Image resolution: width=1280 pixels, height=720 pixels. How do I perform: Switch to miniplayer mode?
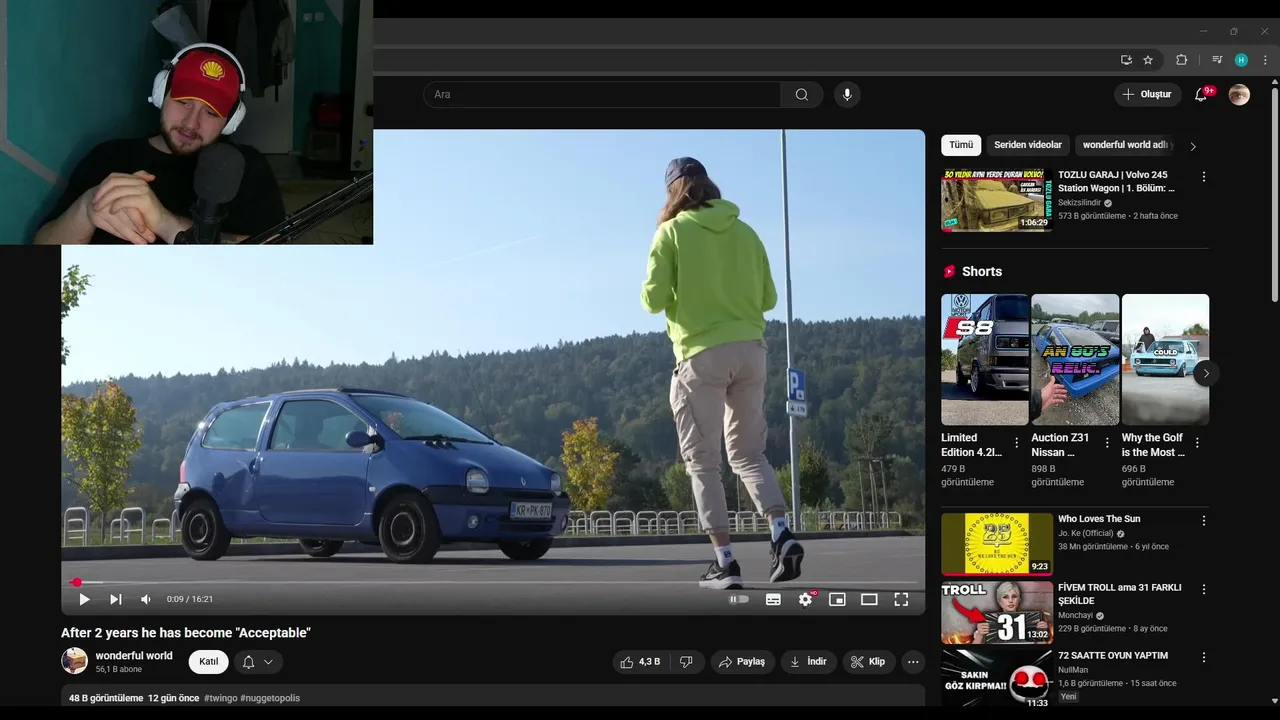837,599
